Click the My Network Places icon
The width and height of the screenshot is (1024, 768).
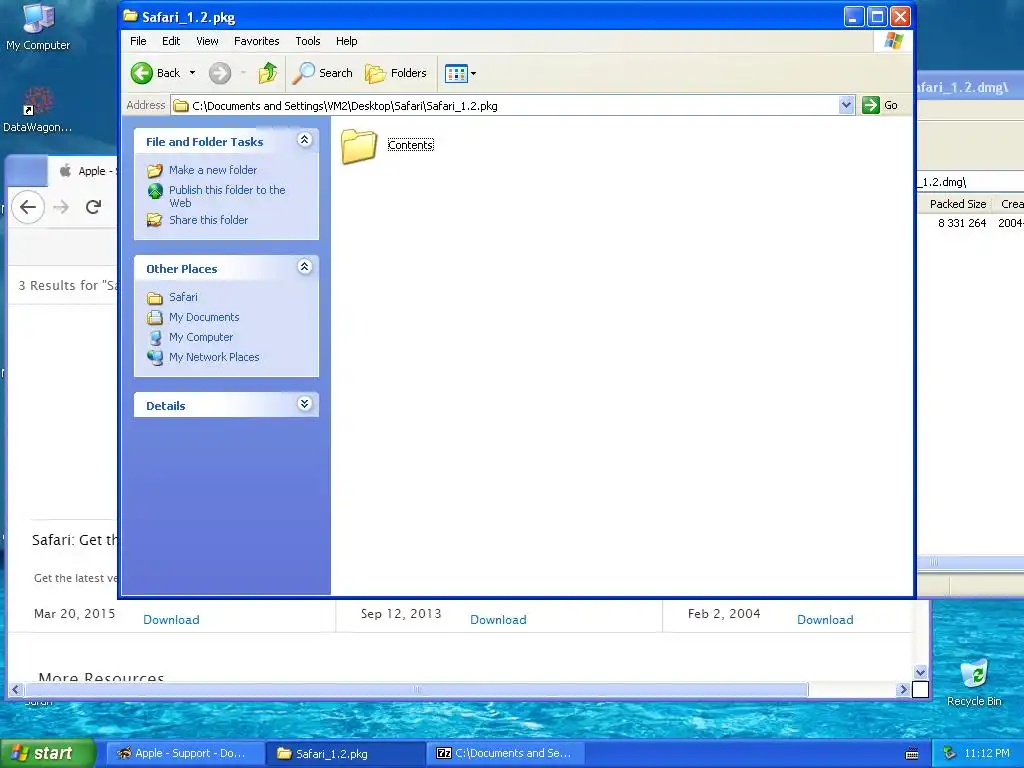point(155,357)
